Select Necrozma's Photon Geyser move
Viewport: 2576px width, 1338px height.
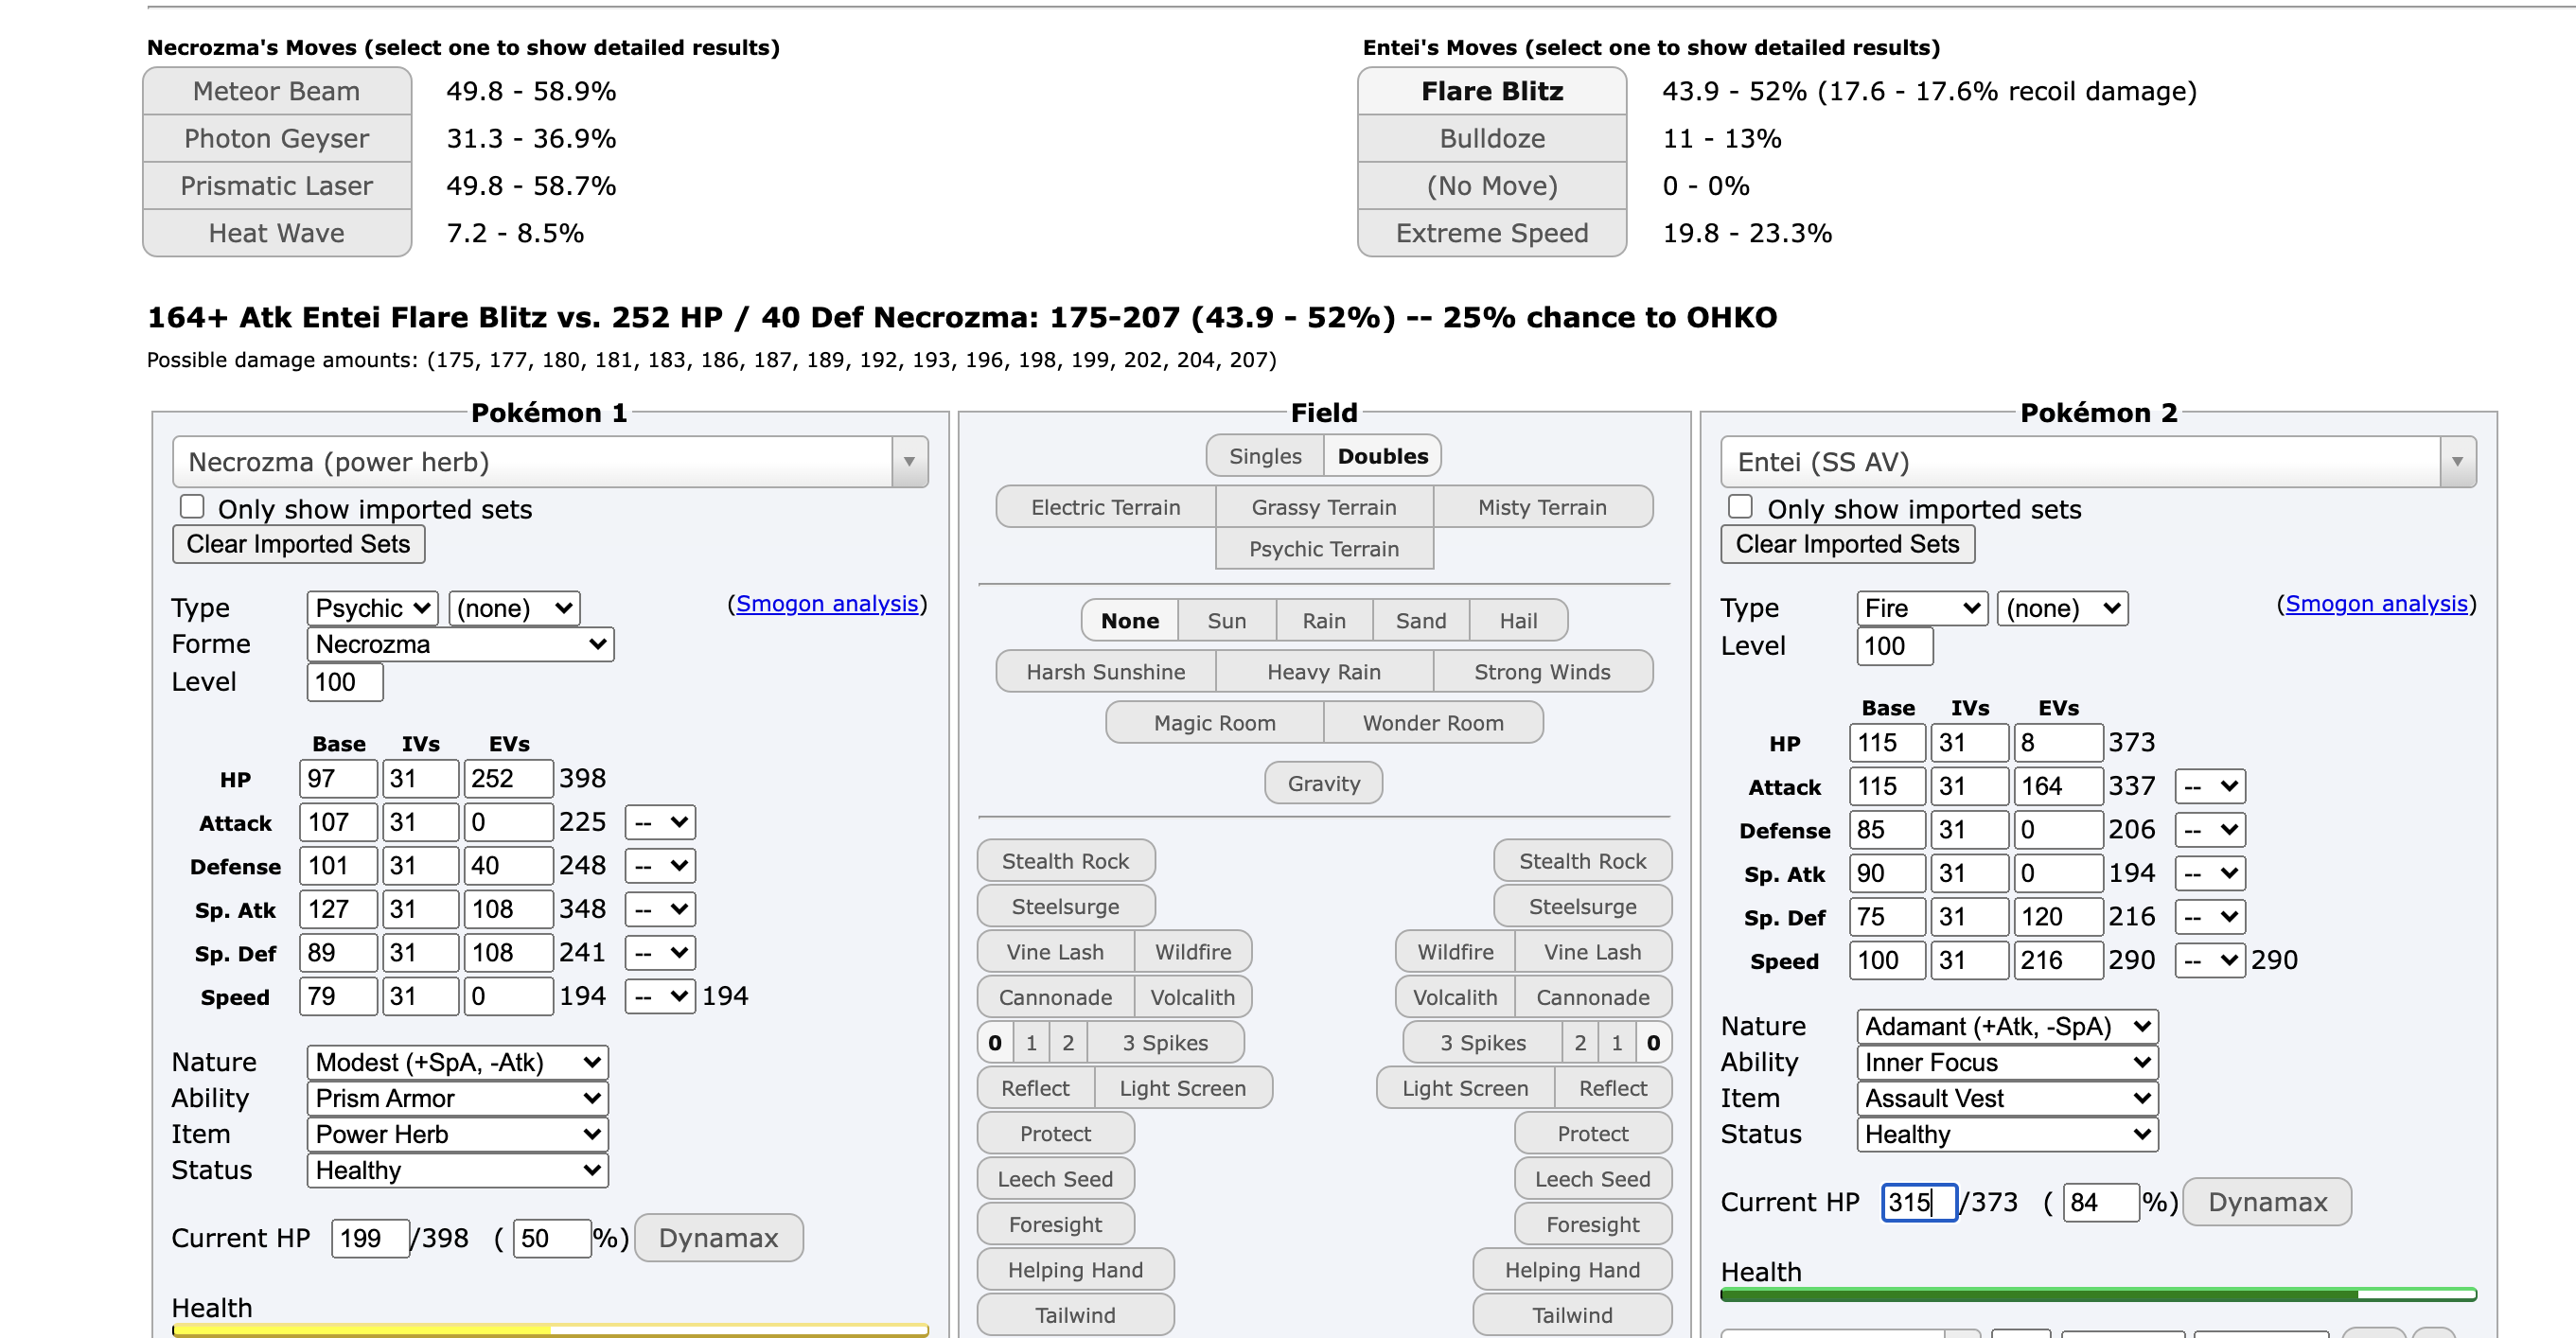click(277, 138)
